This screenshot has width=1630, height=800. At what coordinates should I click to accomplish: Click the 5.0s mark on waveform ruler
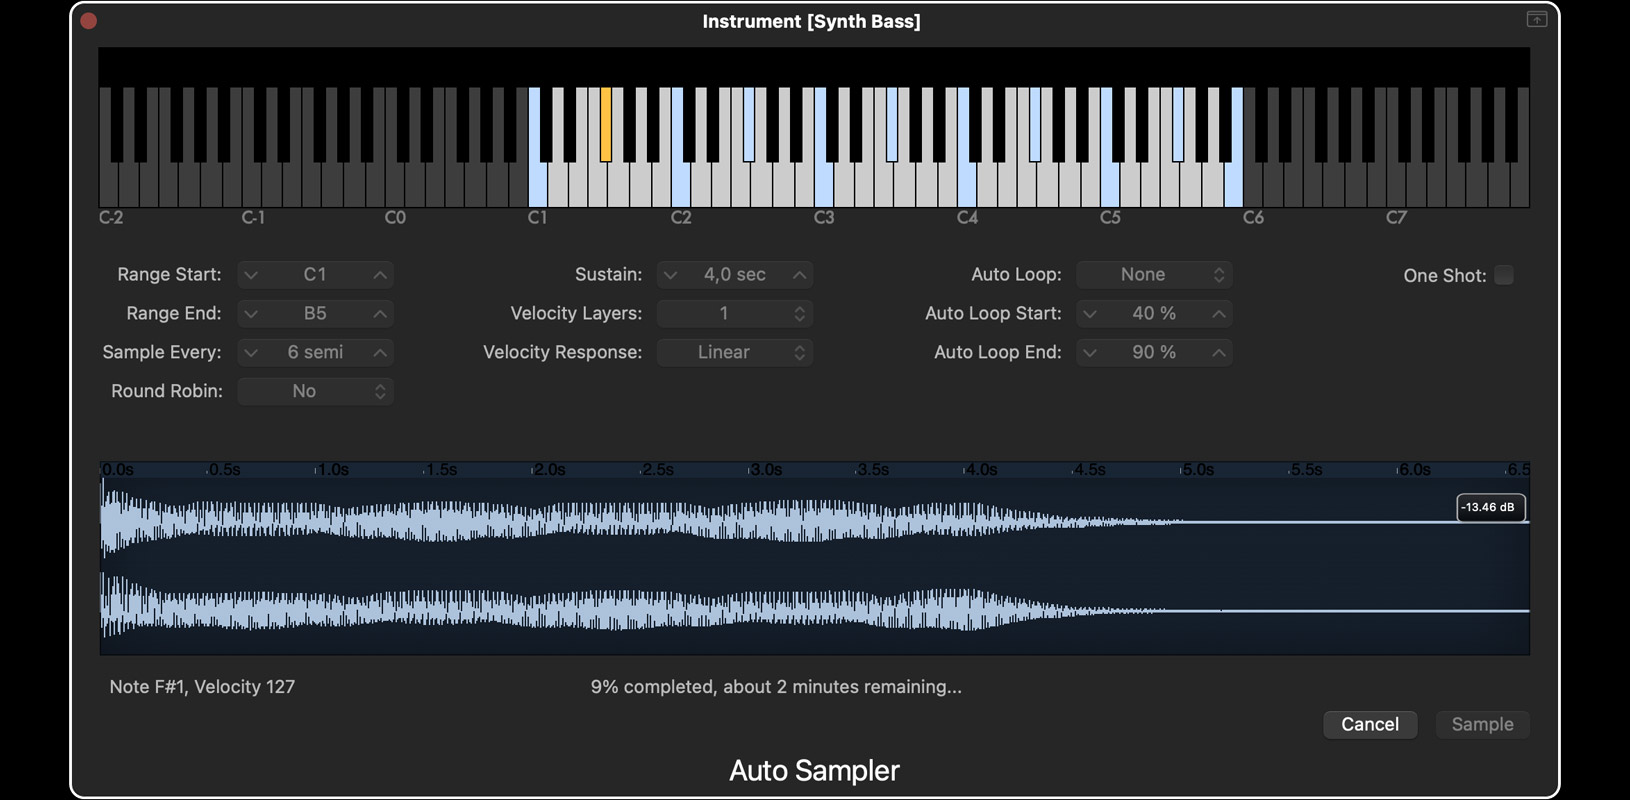tap(1198, 470)
